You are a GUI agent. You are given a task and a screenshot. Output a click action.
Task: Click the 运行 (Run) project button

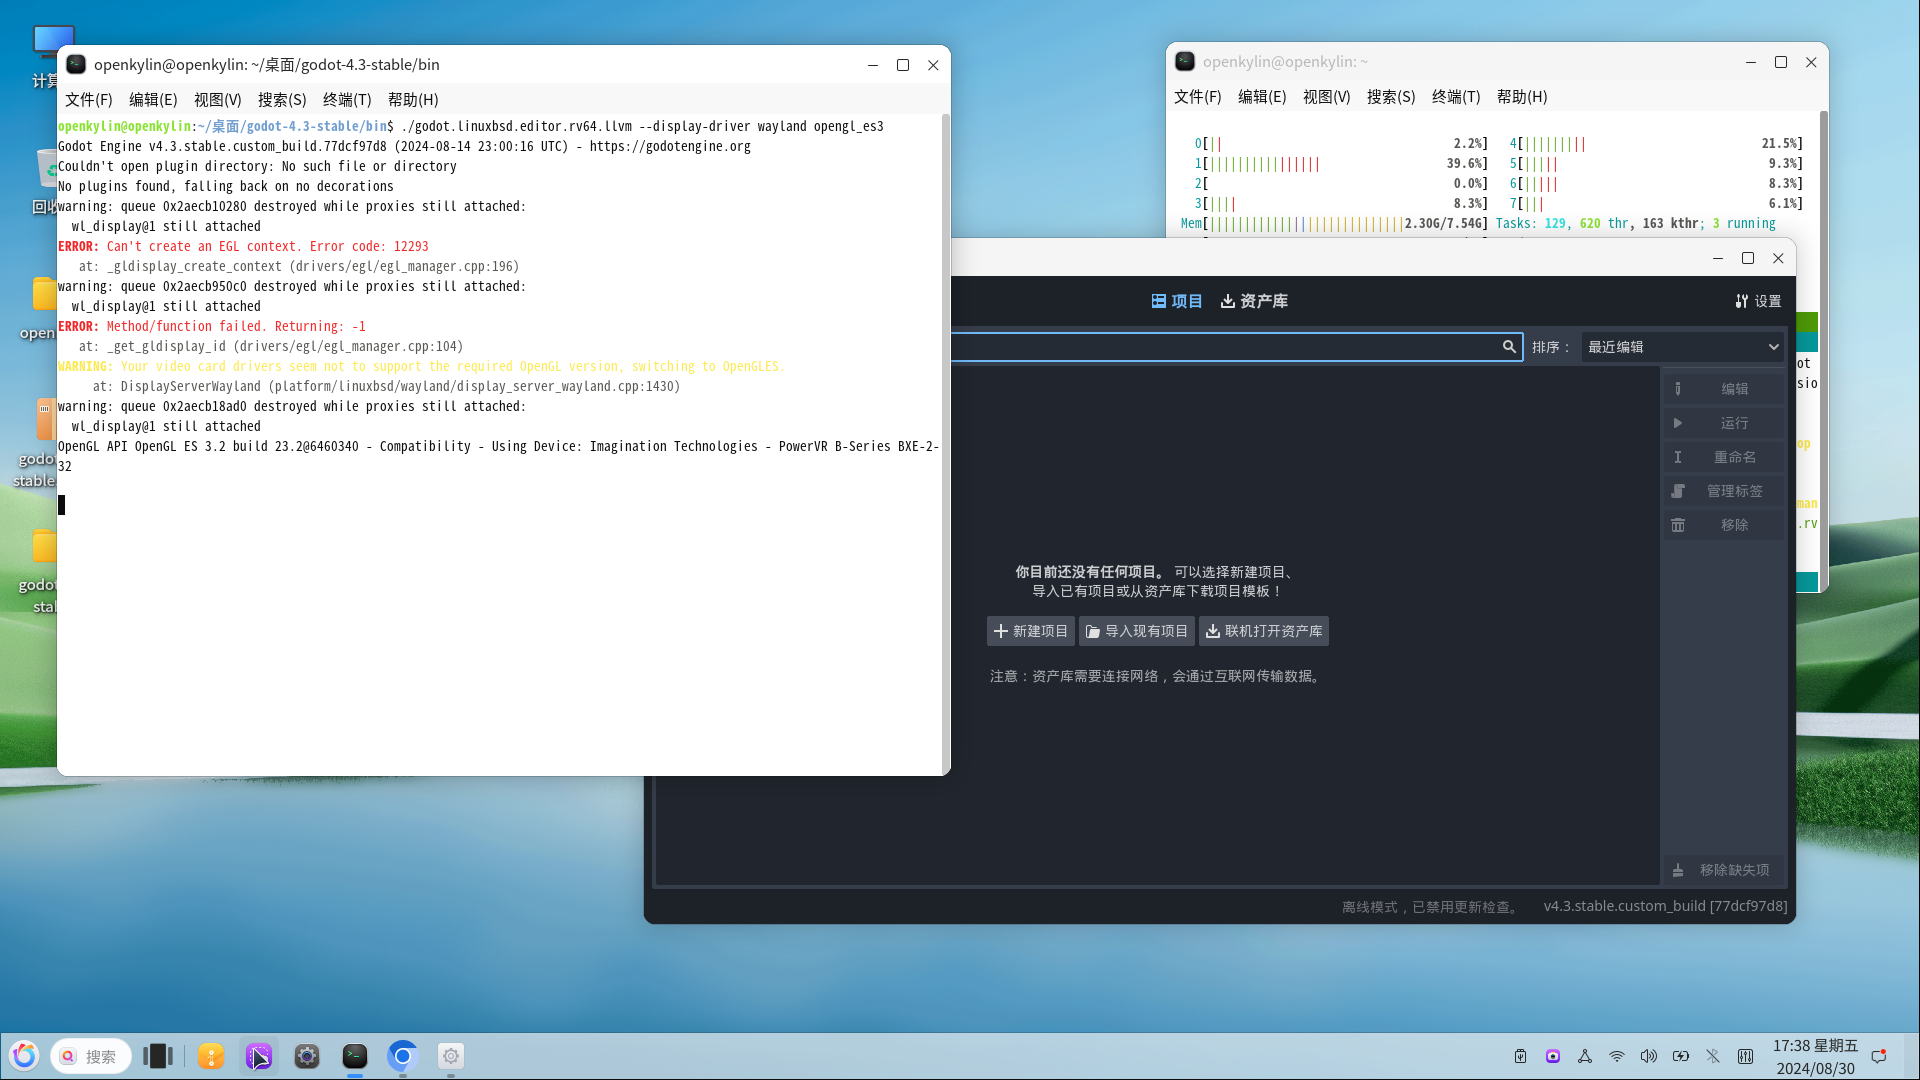click(x=1723, y=423)
